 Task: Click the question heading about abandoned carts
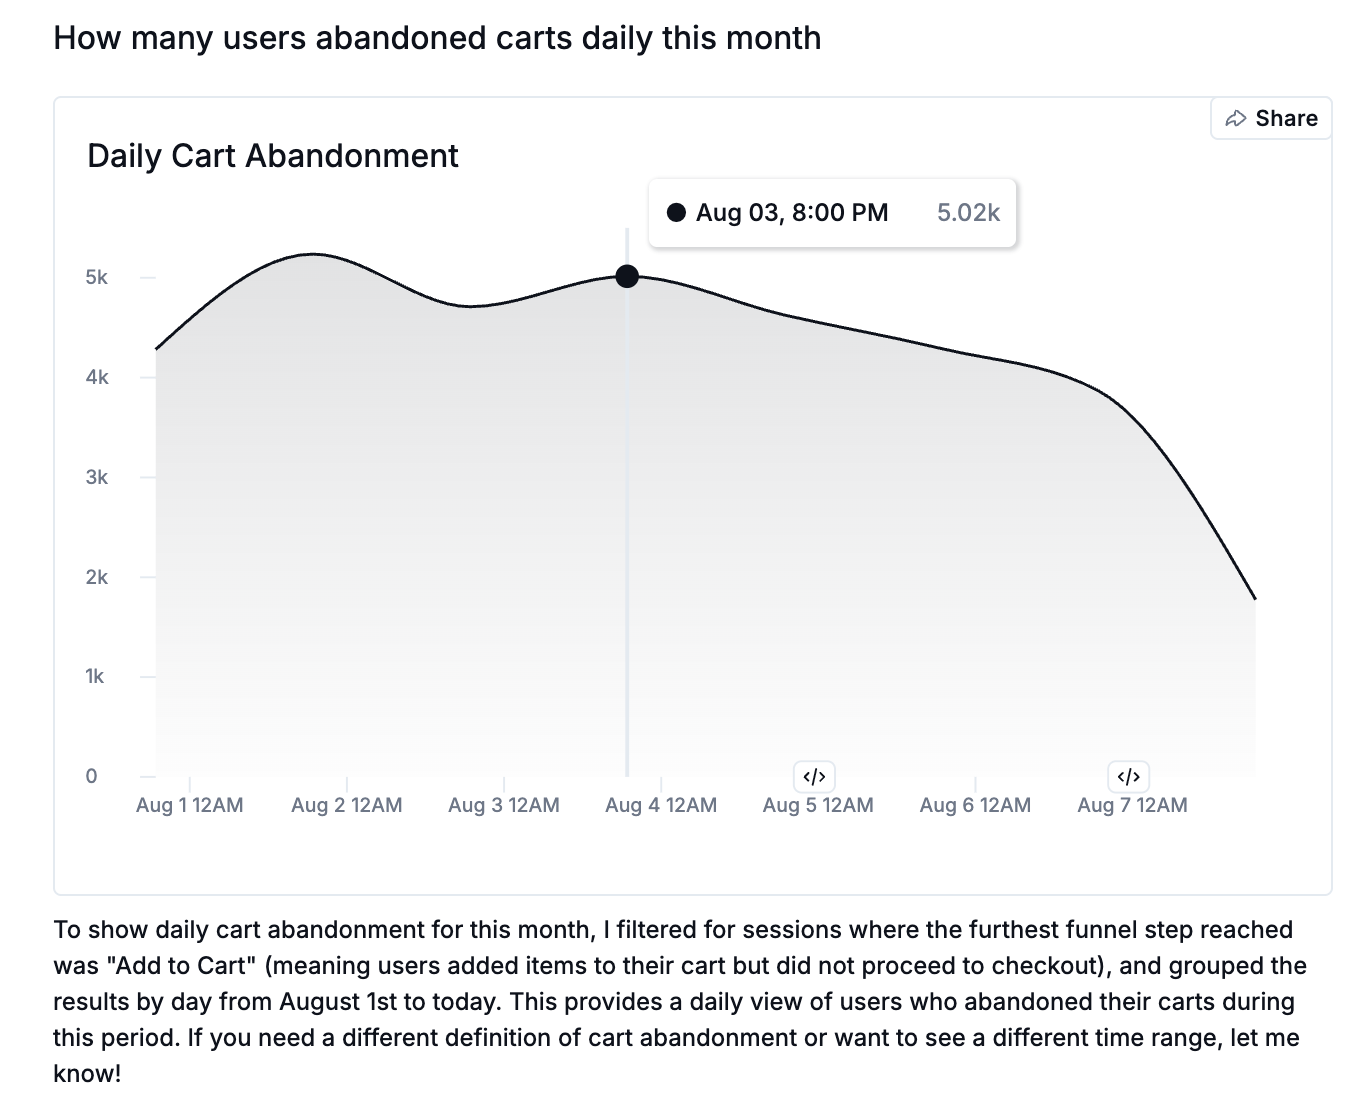pyautogui.click(x=437, y=38)
